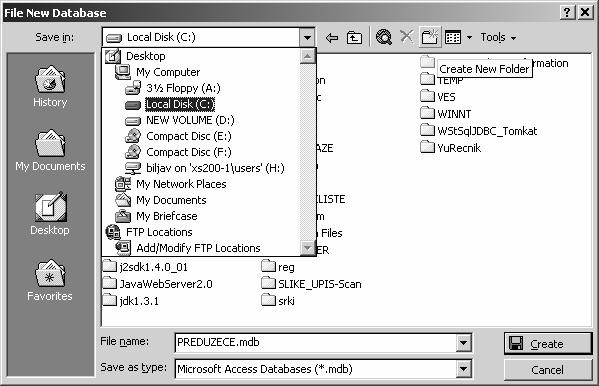Select the reg folder
Viewport: 599px width, 386px height.
(x=278, y=266)
